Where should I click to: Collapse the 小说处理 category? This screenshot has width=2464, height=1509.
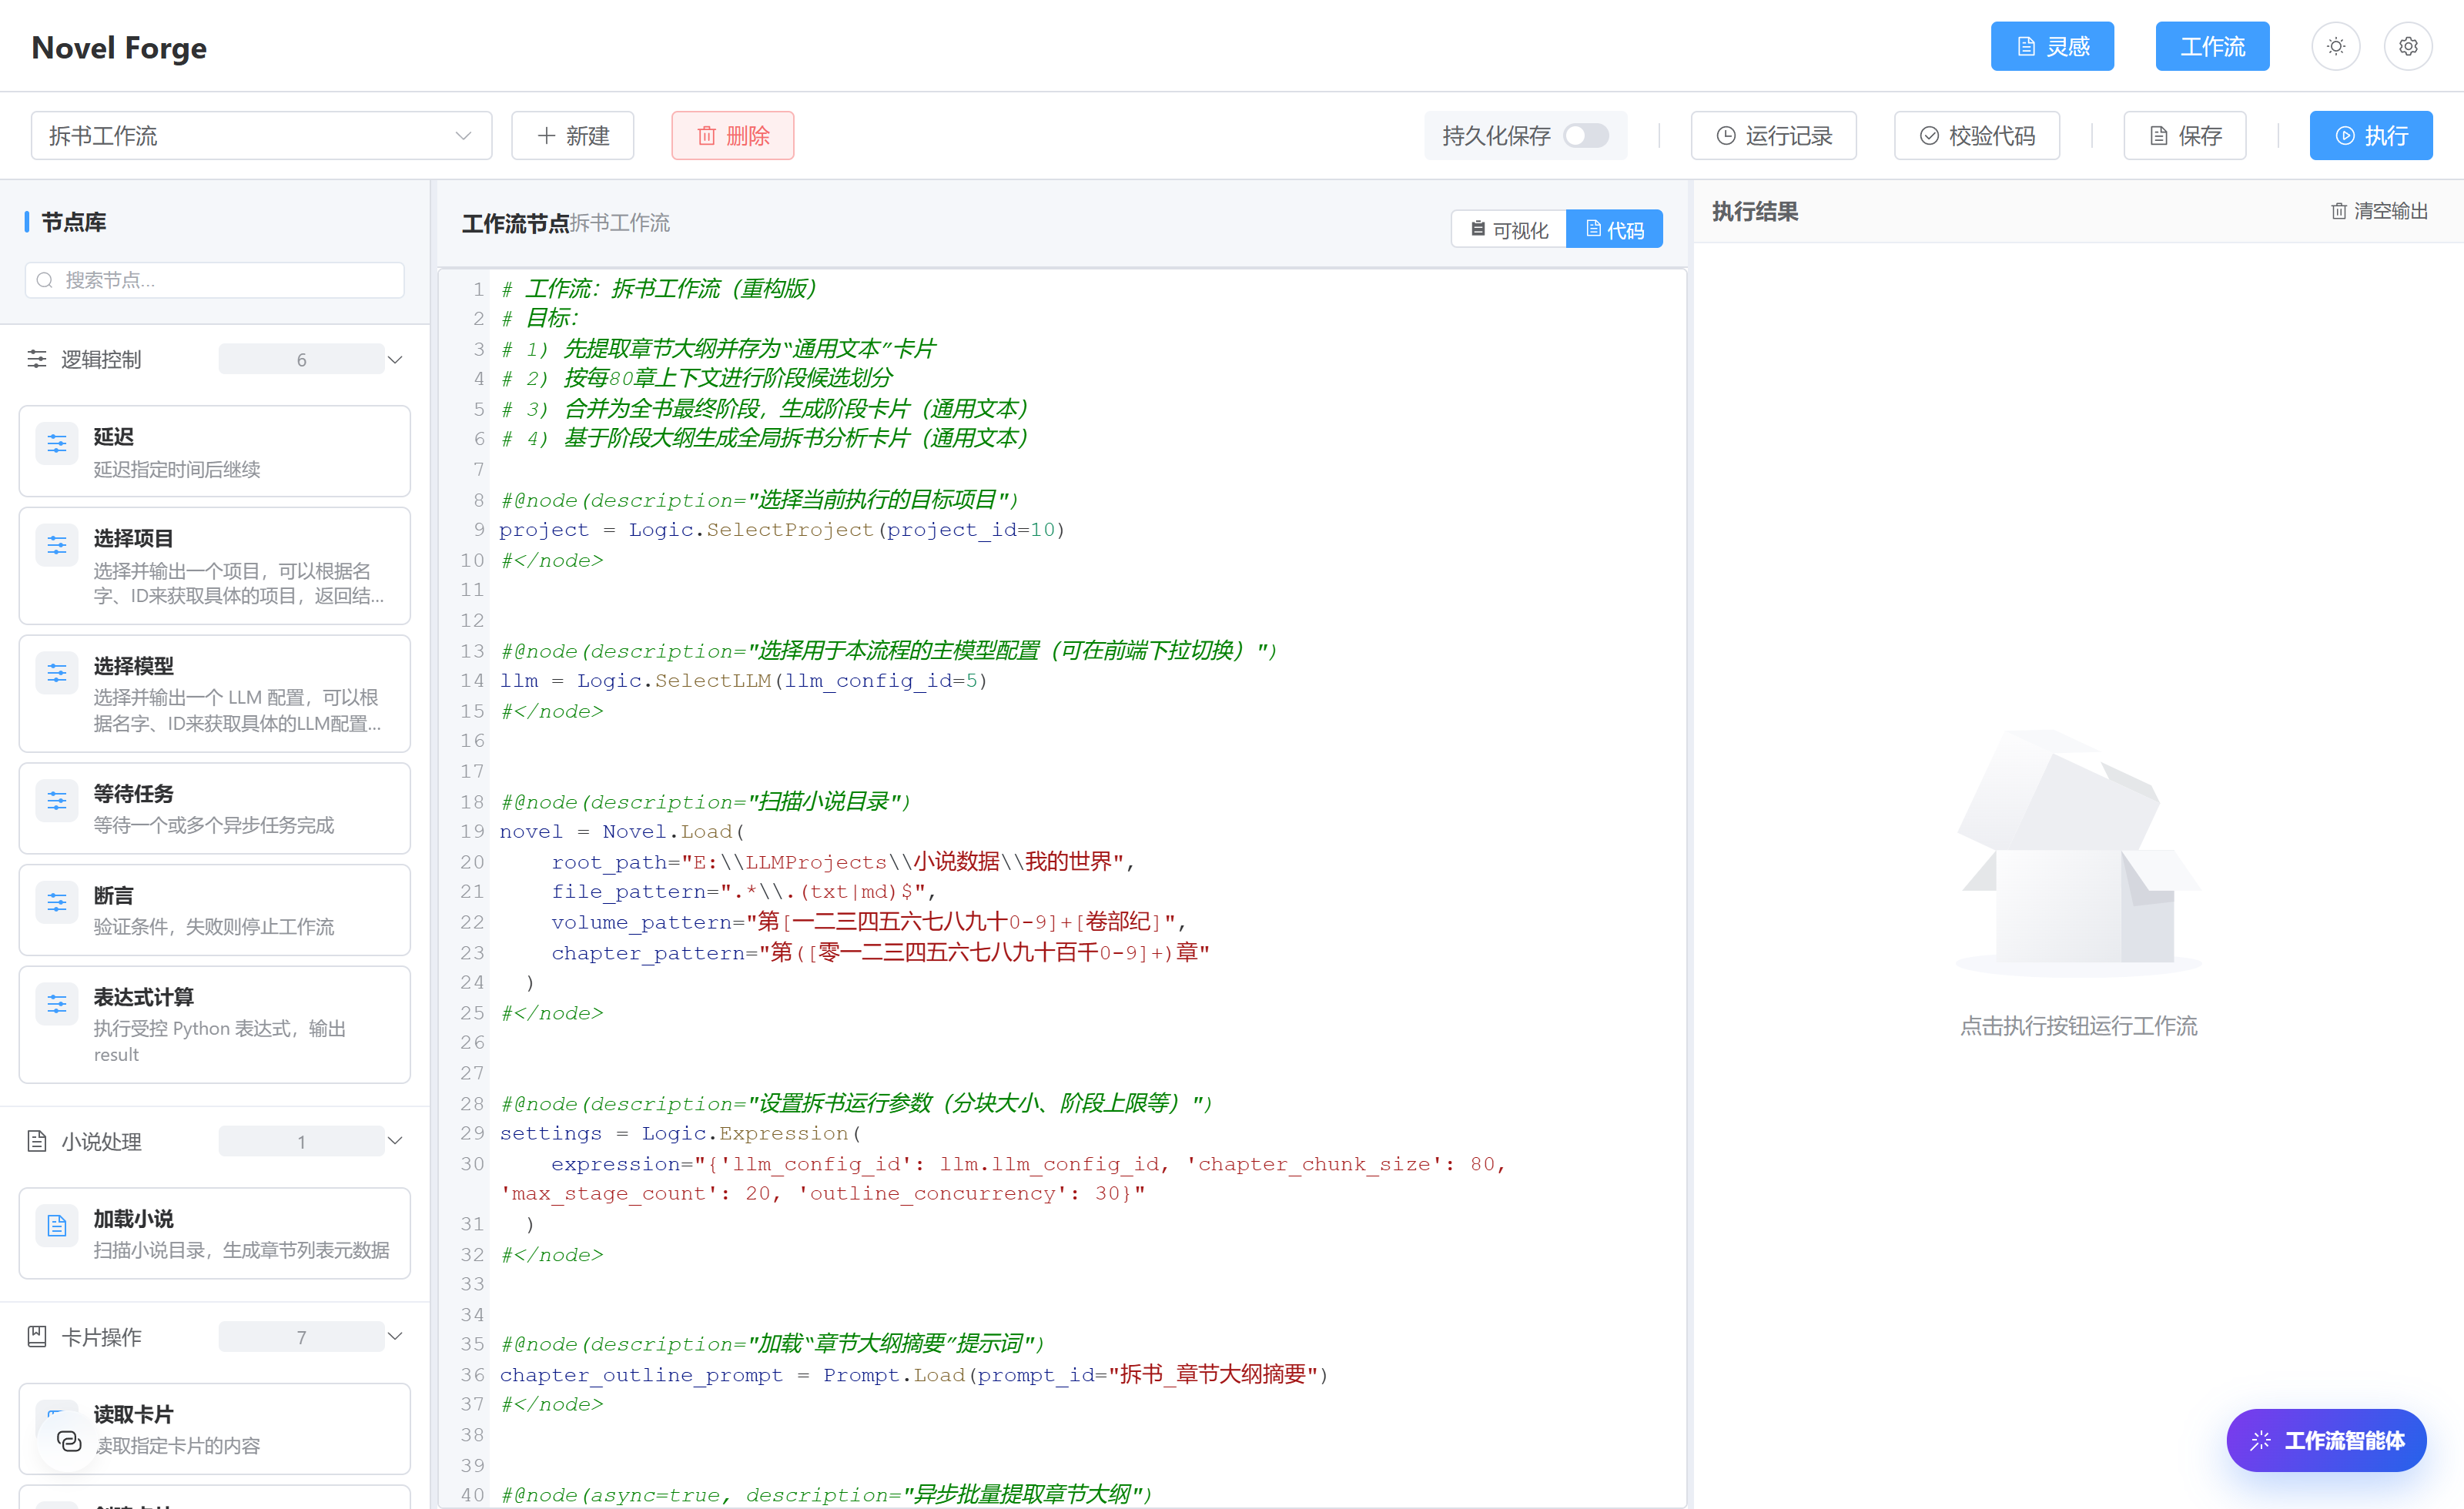coord(395,1140)
